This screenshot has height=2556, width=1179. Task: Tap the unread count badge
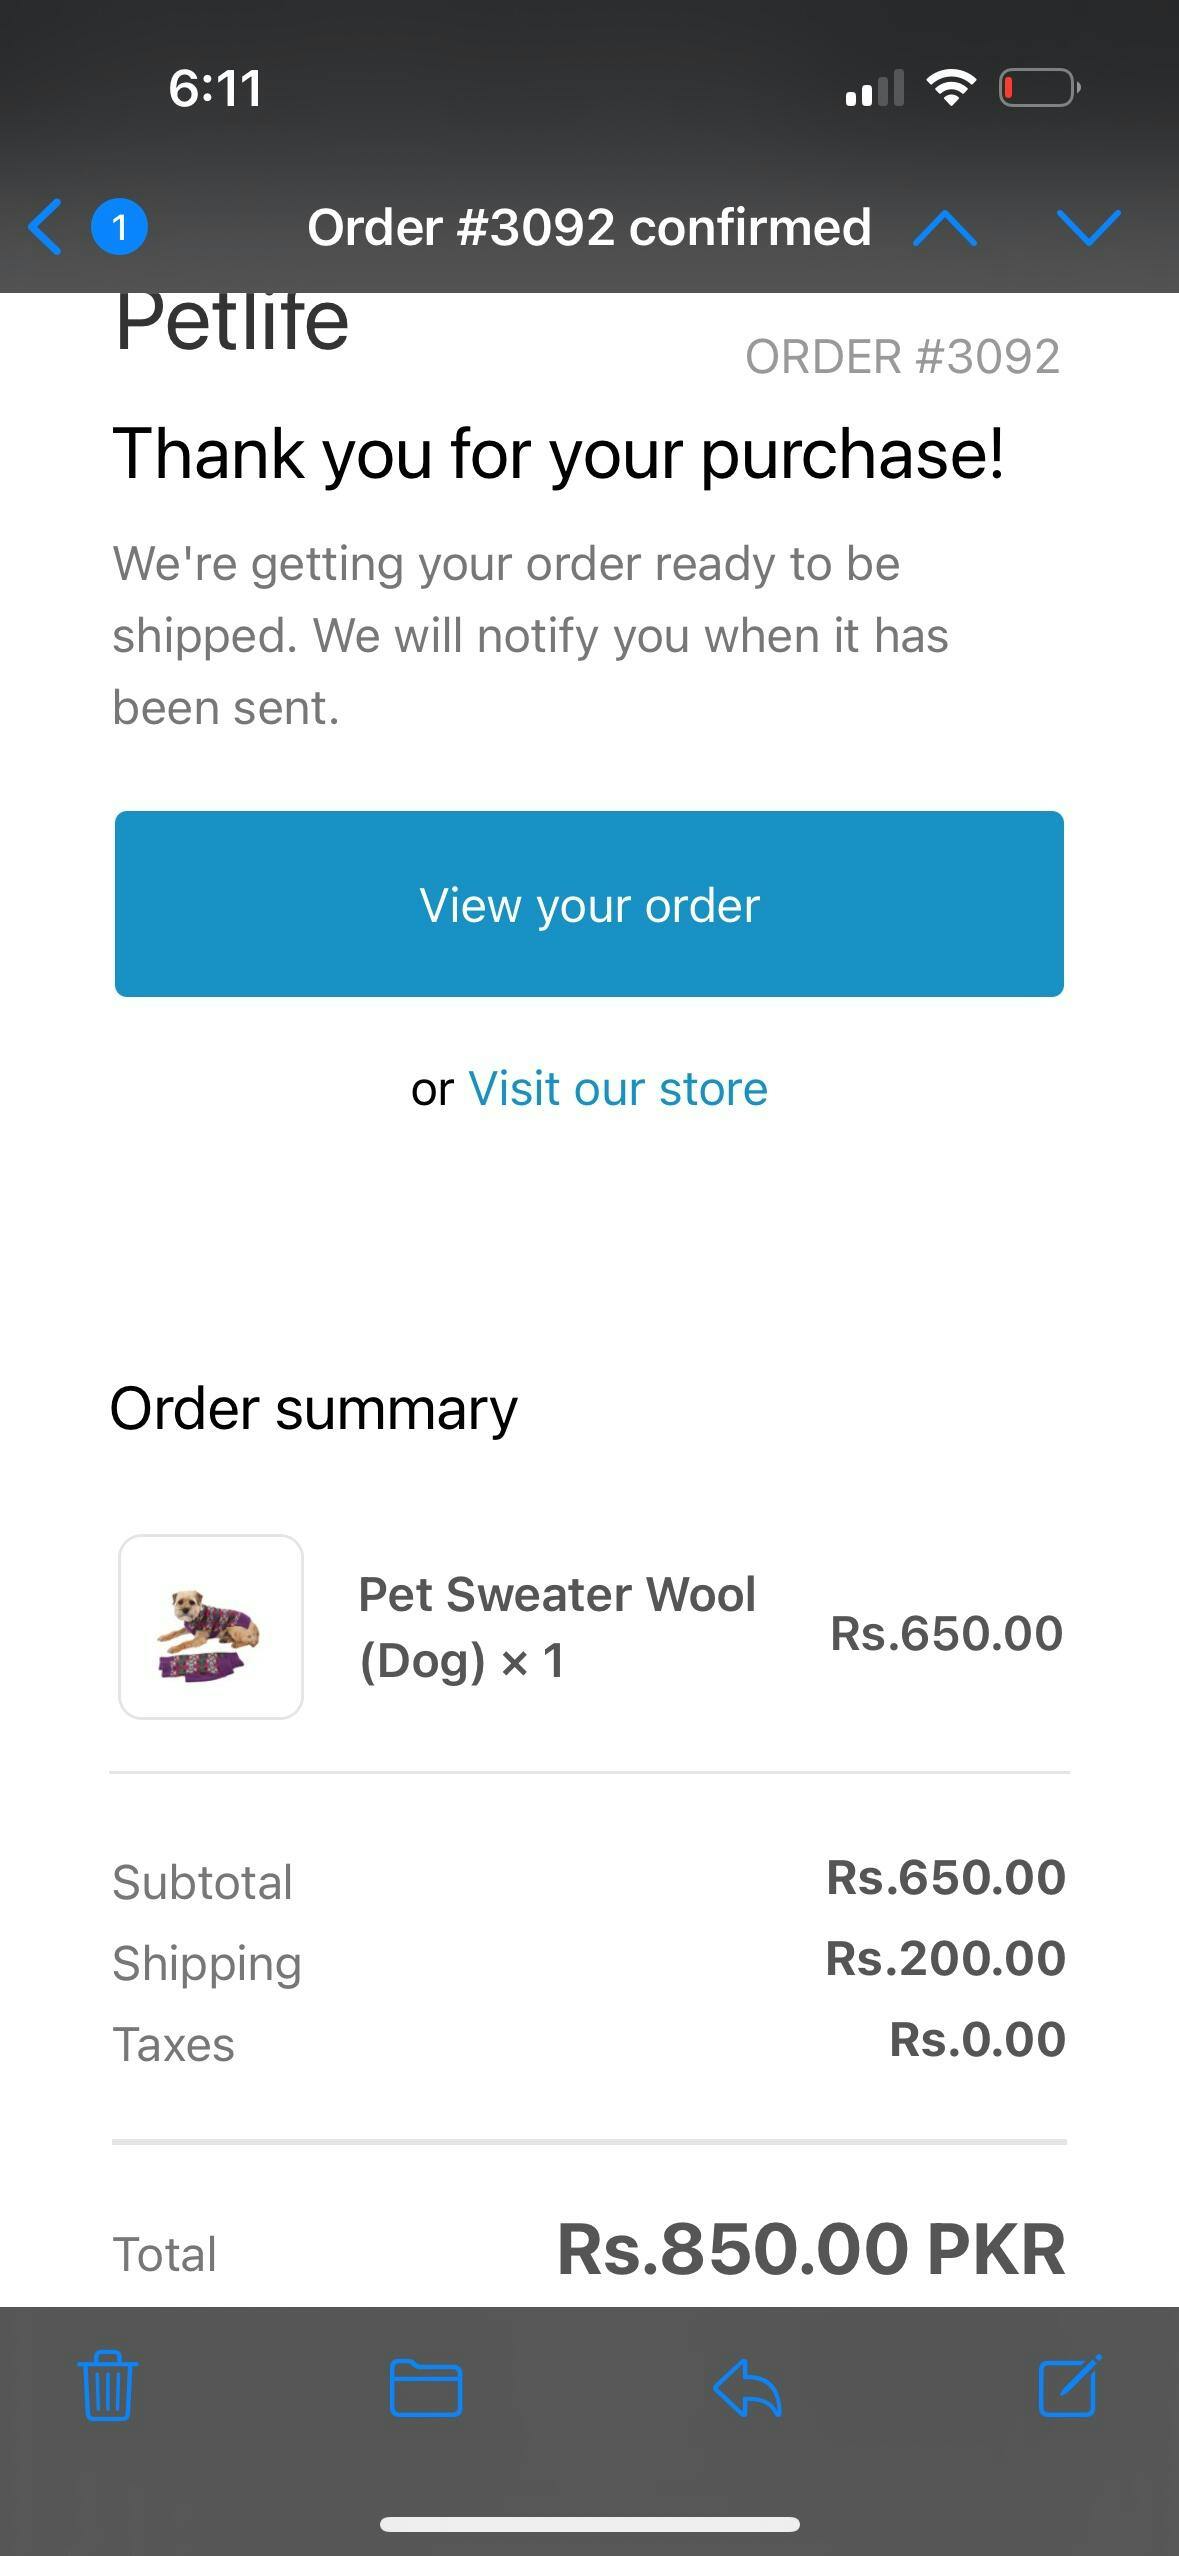[119, 227]
